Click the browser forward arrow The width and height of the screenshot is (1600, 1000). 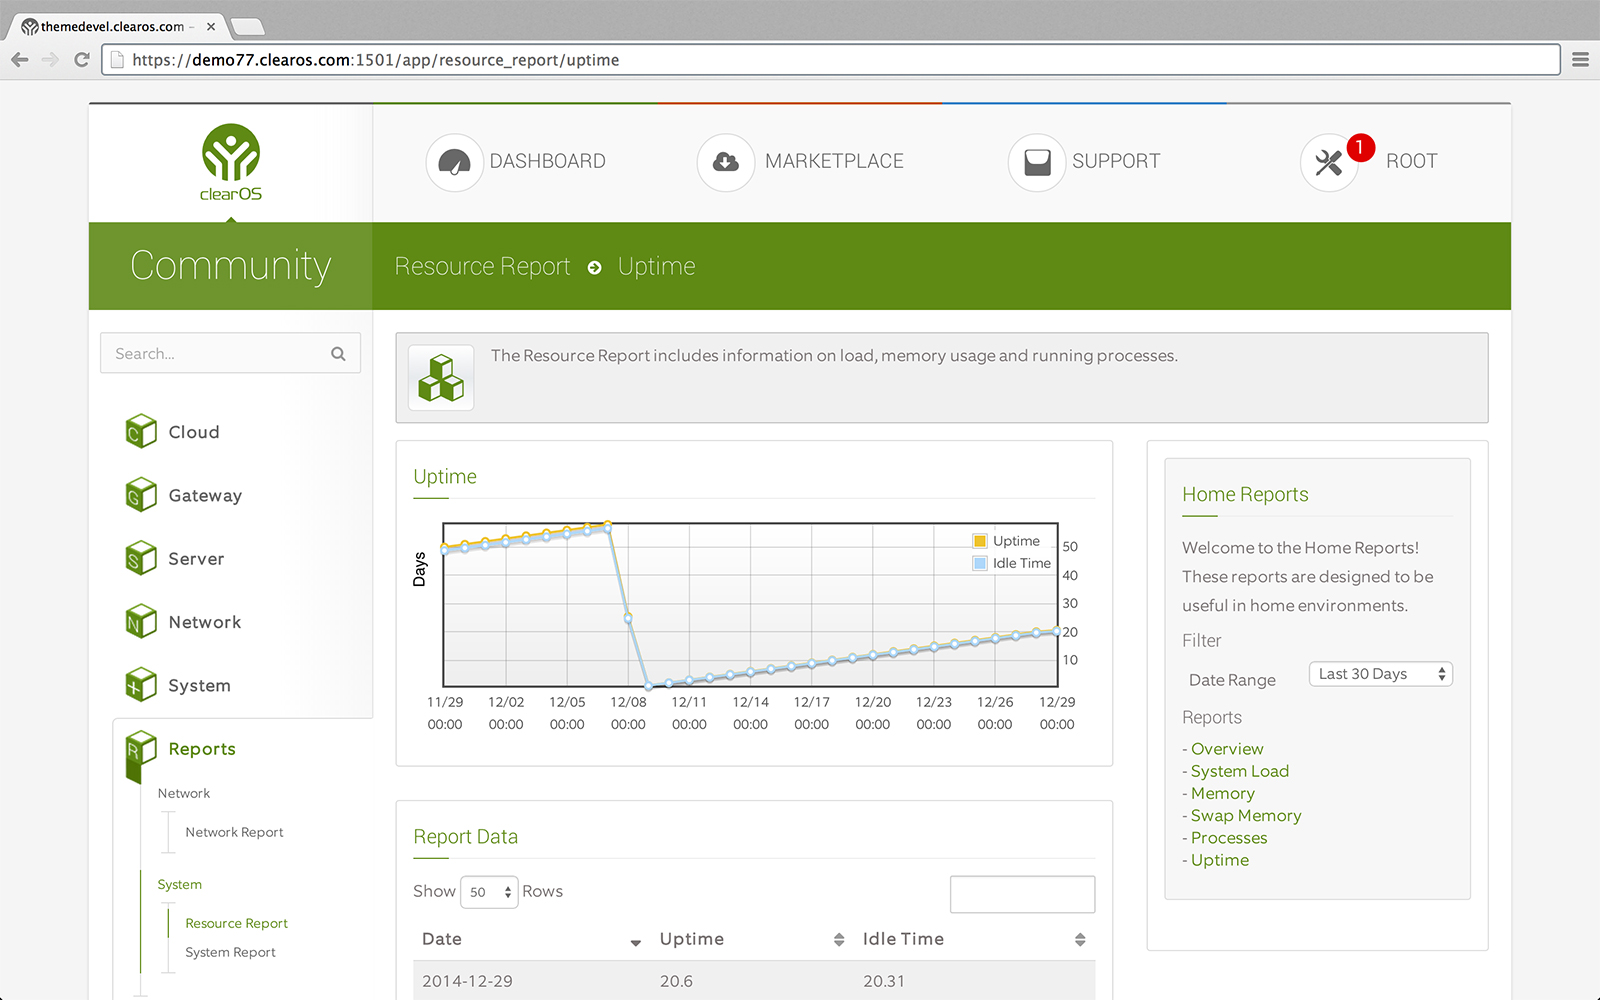point(50,60)
